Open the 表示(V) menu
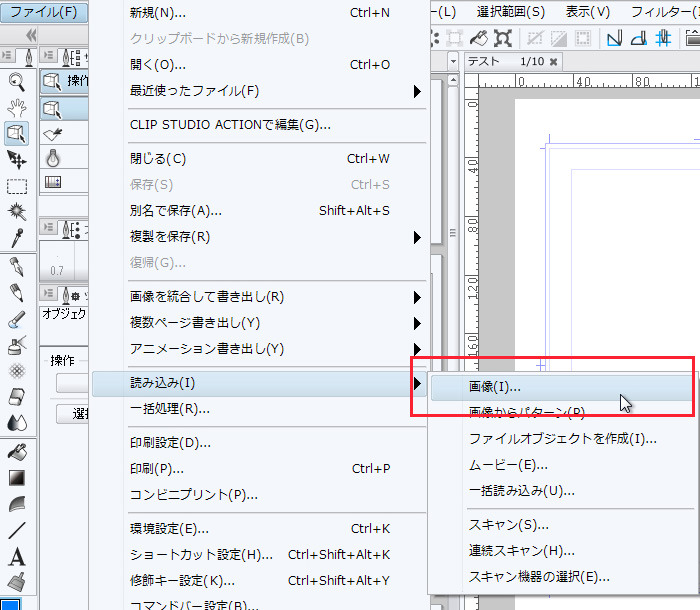Image resolution: width=700 pixels, height=610 pixels. click(588, 12)
